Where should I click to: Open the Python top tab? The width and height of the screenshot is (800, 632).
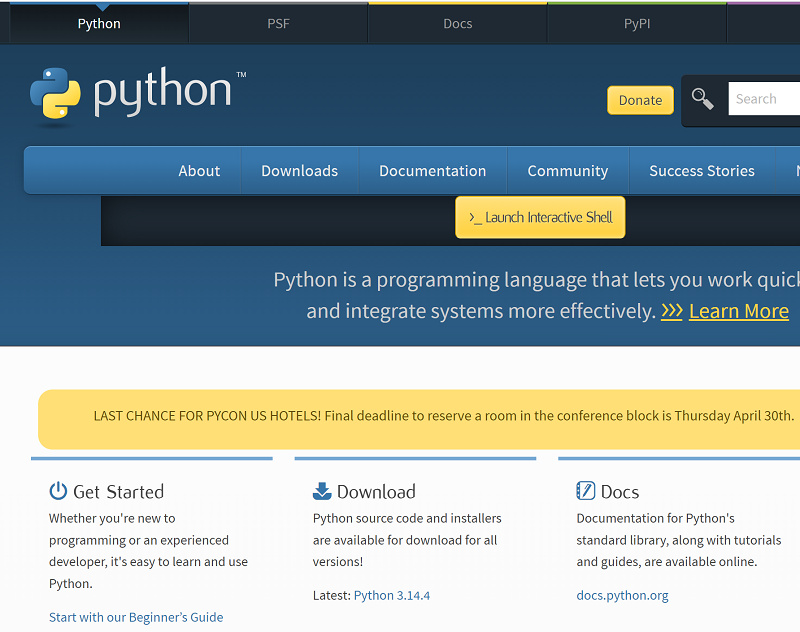[99, 23]
